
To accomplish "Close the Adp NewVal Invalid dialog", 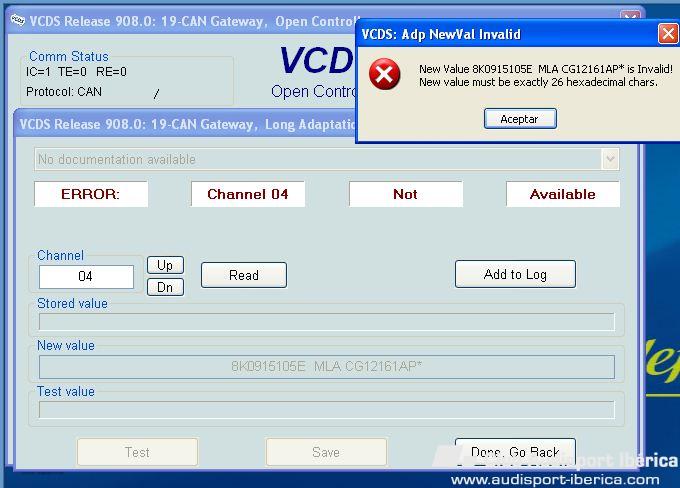I will click(x=668, y=34).
